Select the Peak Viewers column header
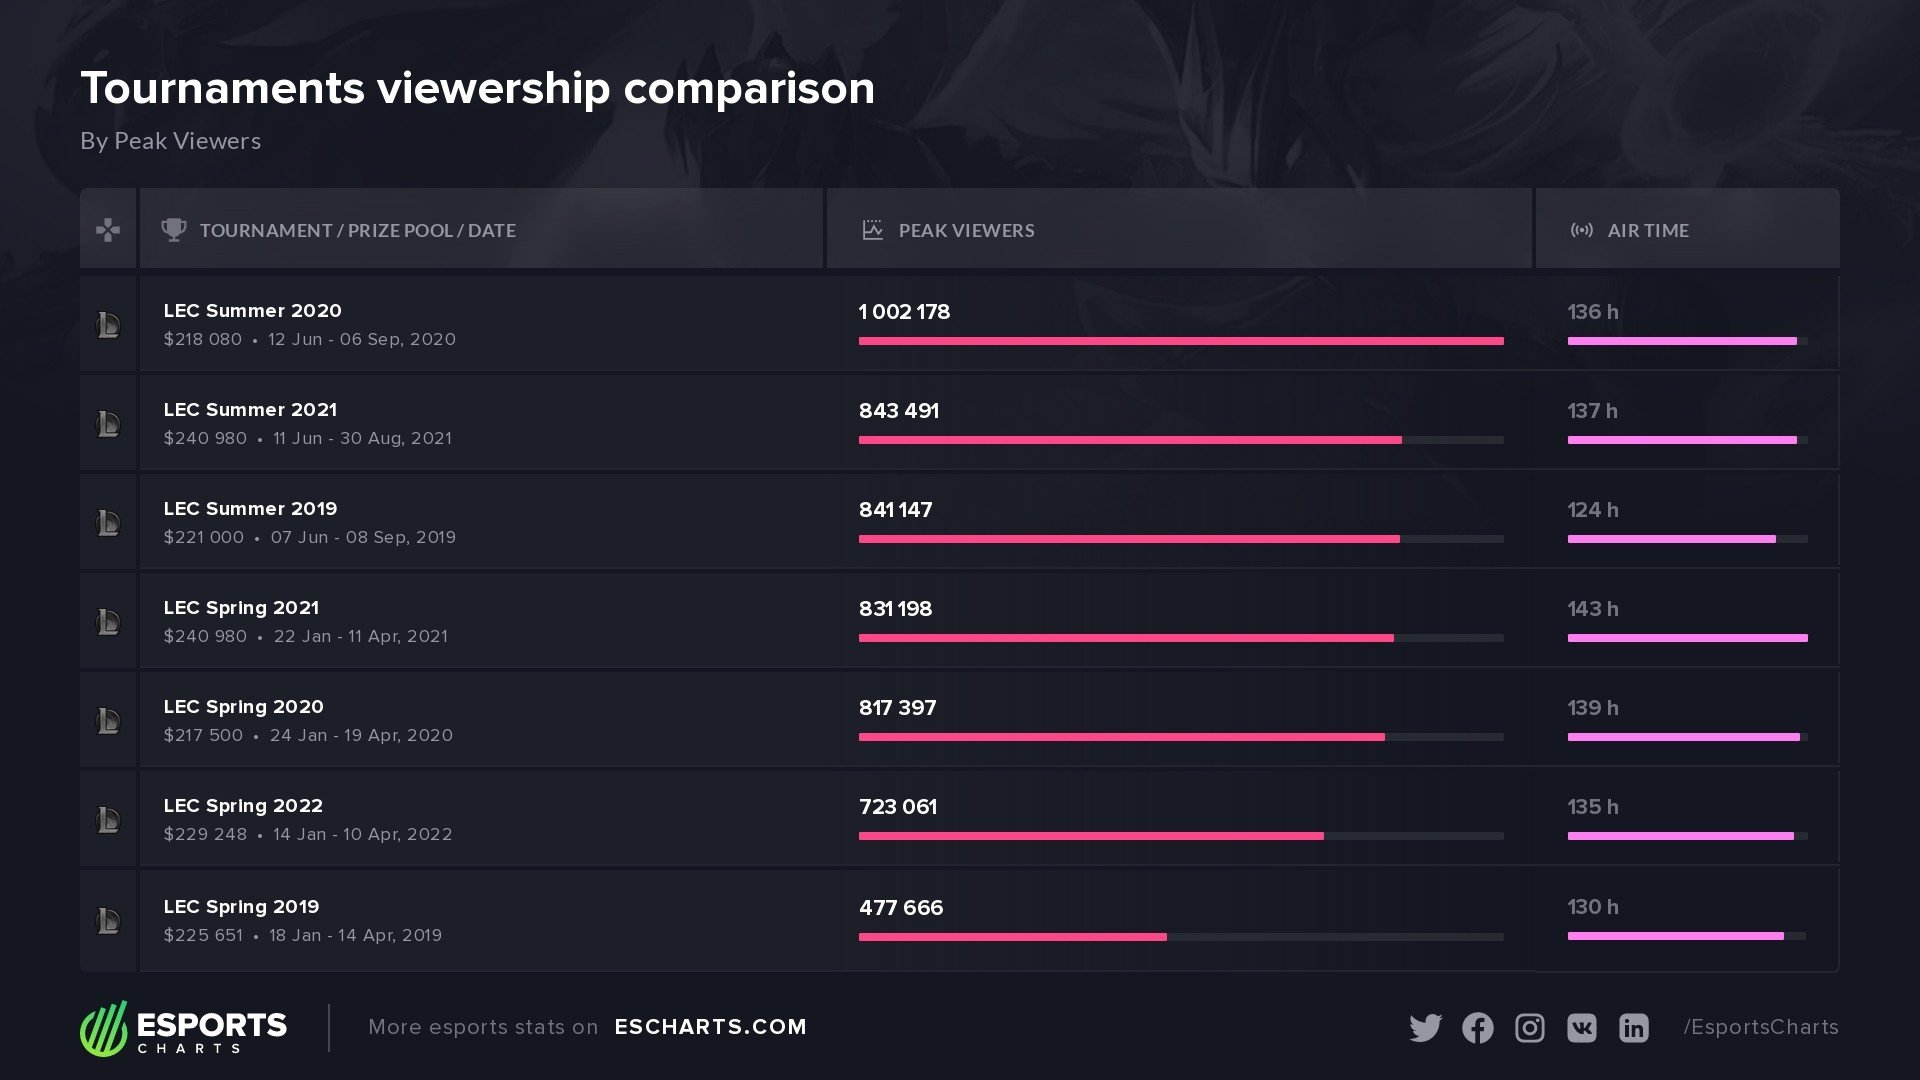 (x=966, y=230)
